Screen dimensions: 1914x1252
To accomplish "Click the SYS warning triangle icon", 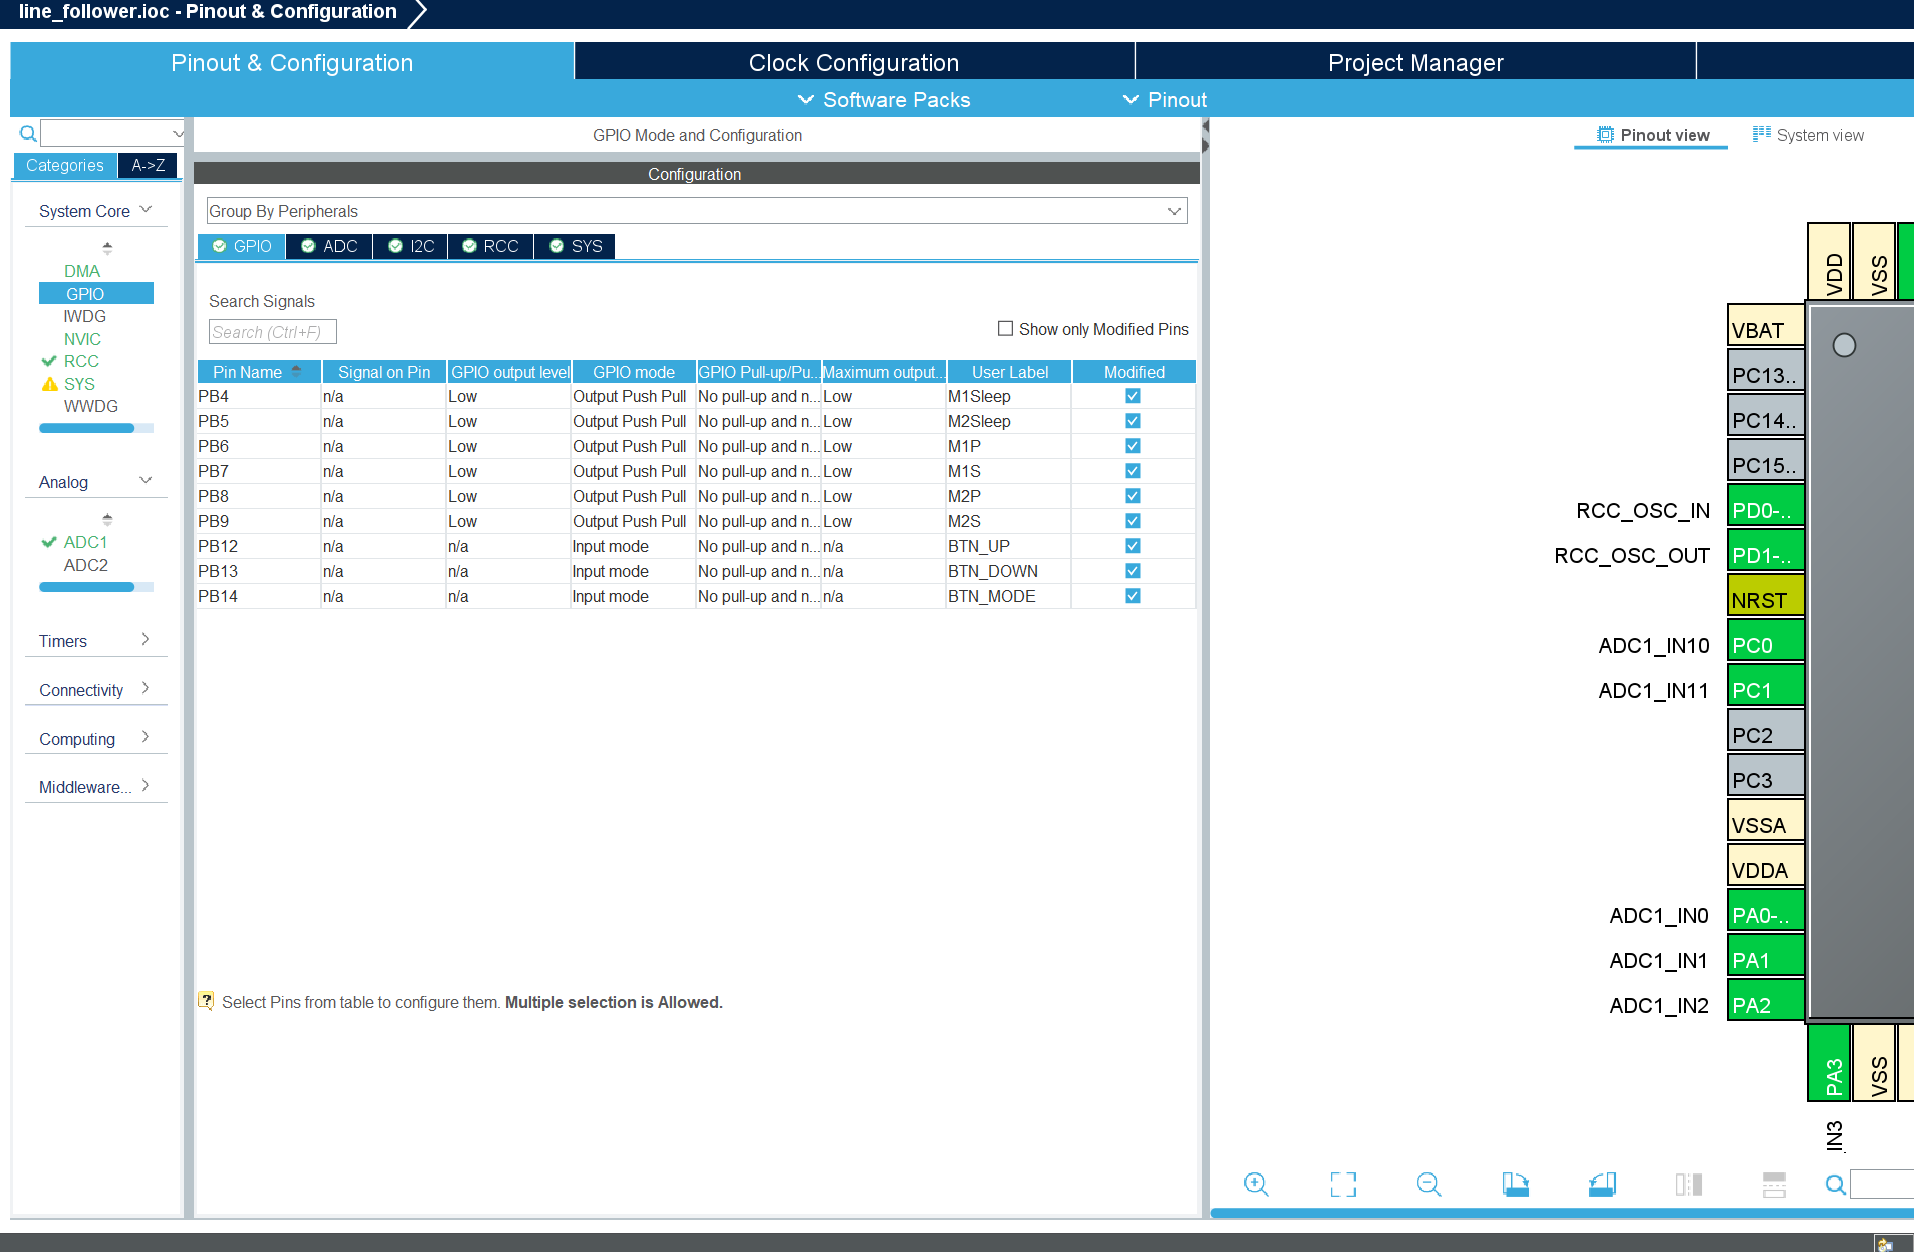I will [x=49, y=384].
